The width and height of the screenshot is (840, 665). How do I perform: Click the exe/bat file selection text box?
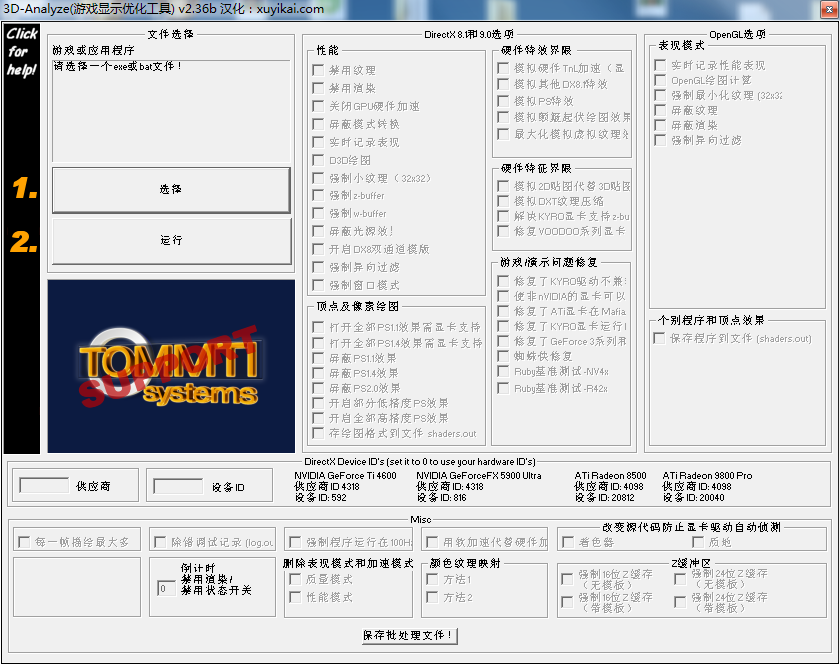coord(171,110)
